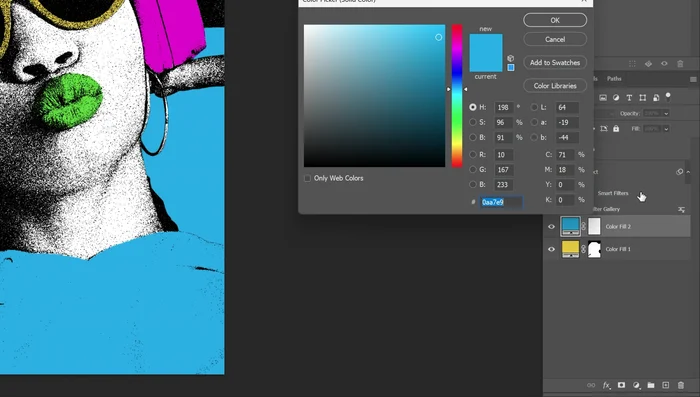This screenshot has width=700, height=397.
Task: Hide the Color Fill 2 layer
Action: [551, 226]
